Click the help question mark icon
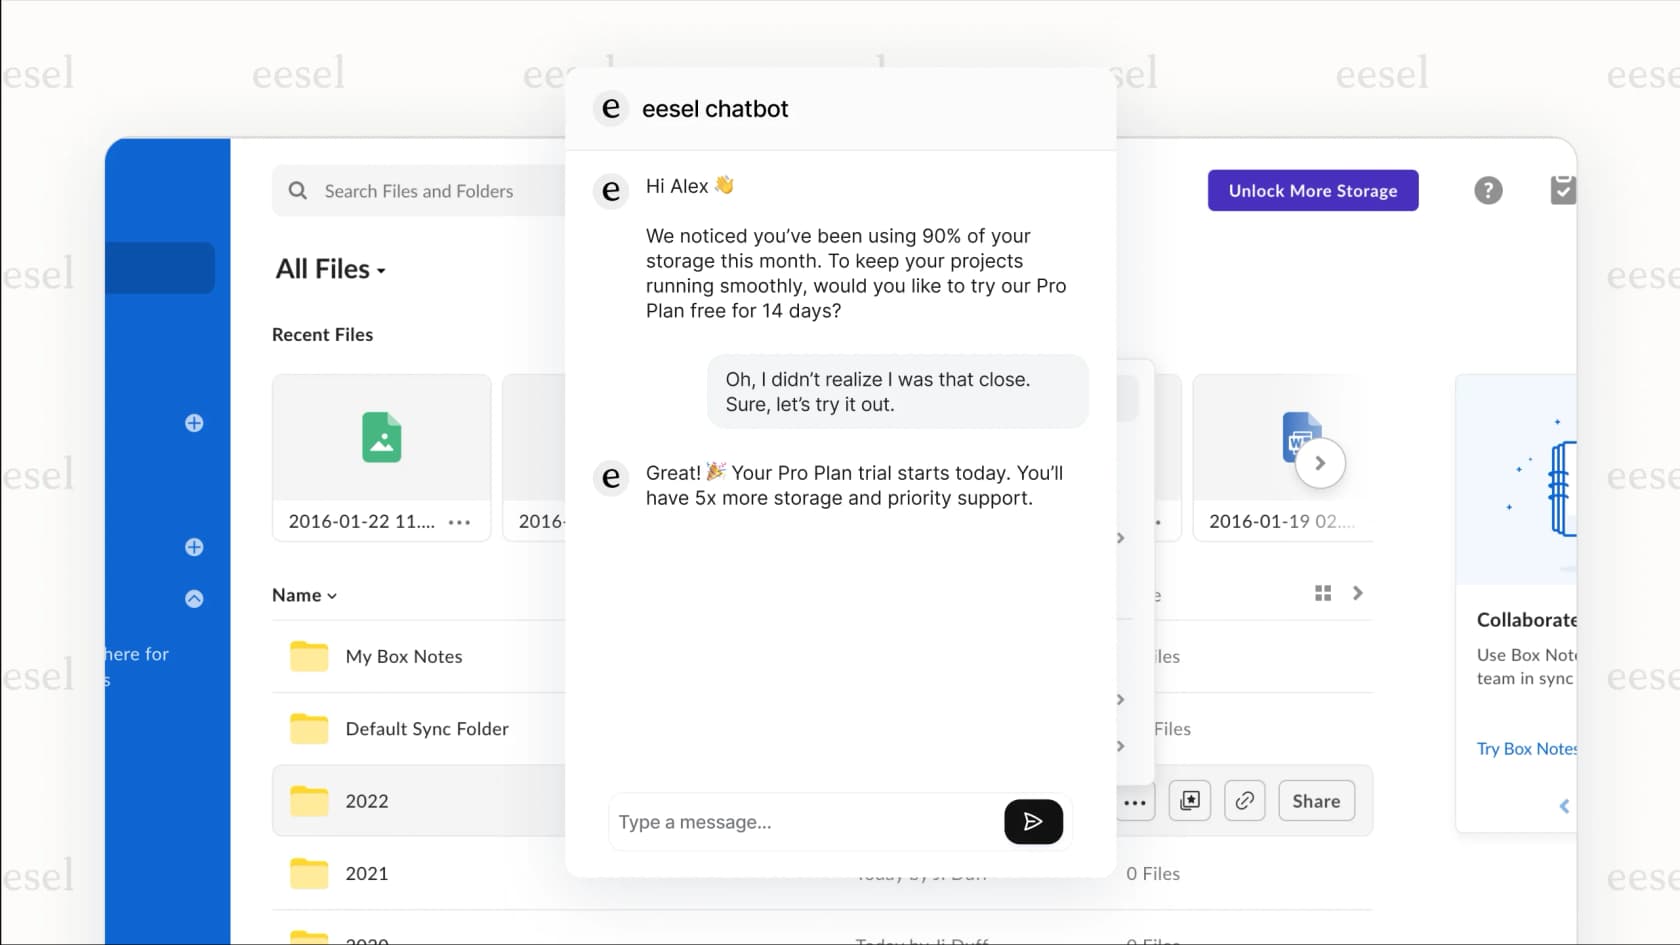1680x945 pixels. tap(1488, 190)
